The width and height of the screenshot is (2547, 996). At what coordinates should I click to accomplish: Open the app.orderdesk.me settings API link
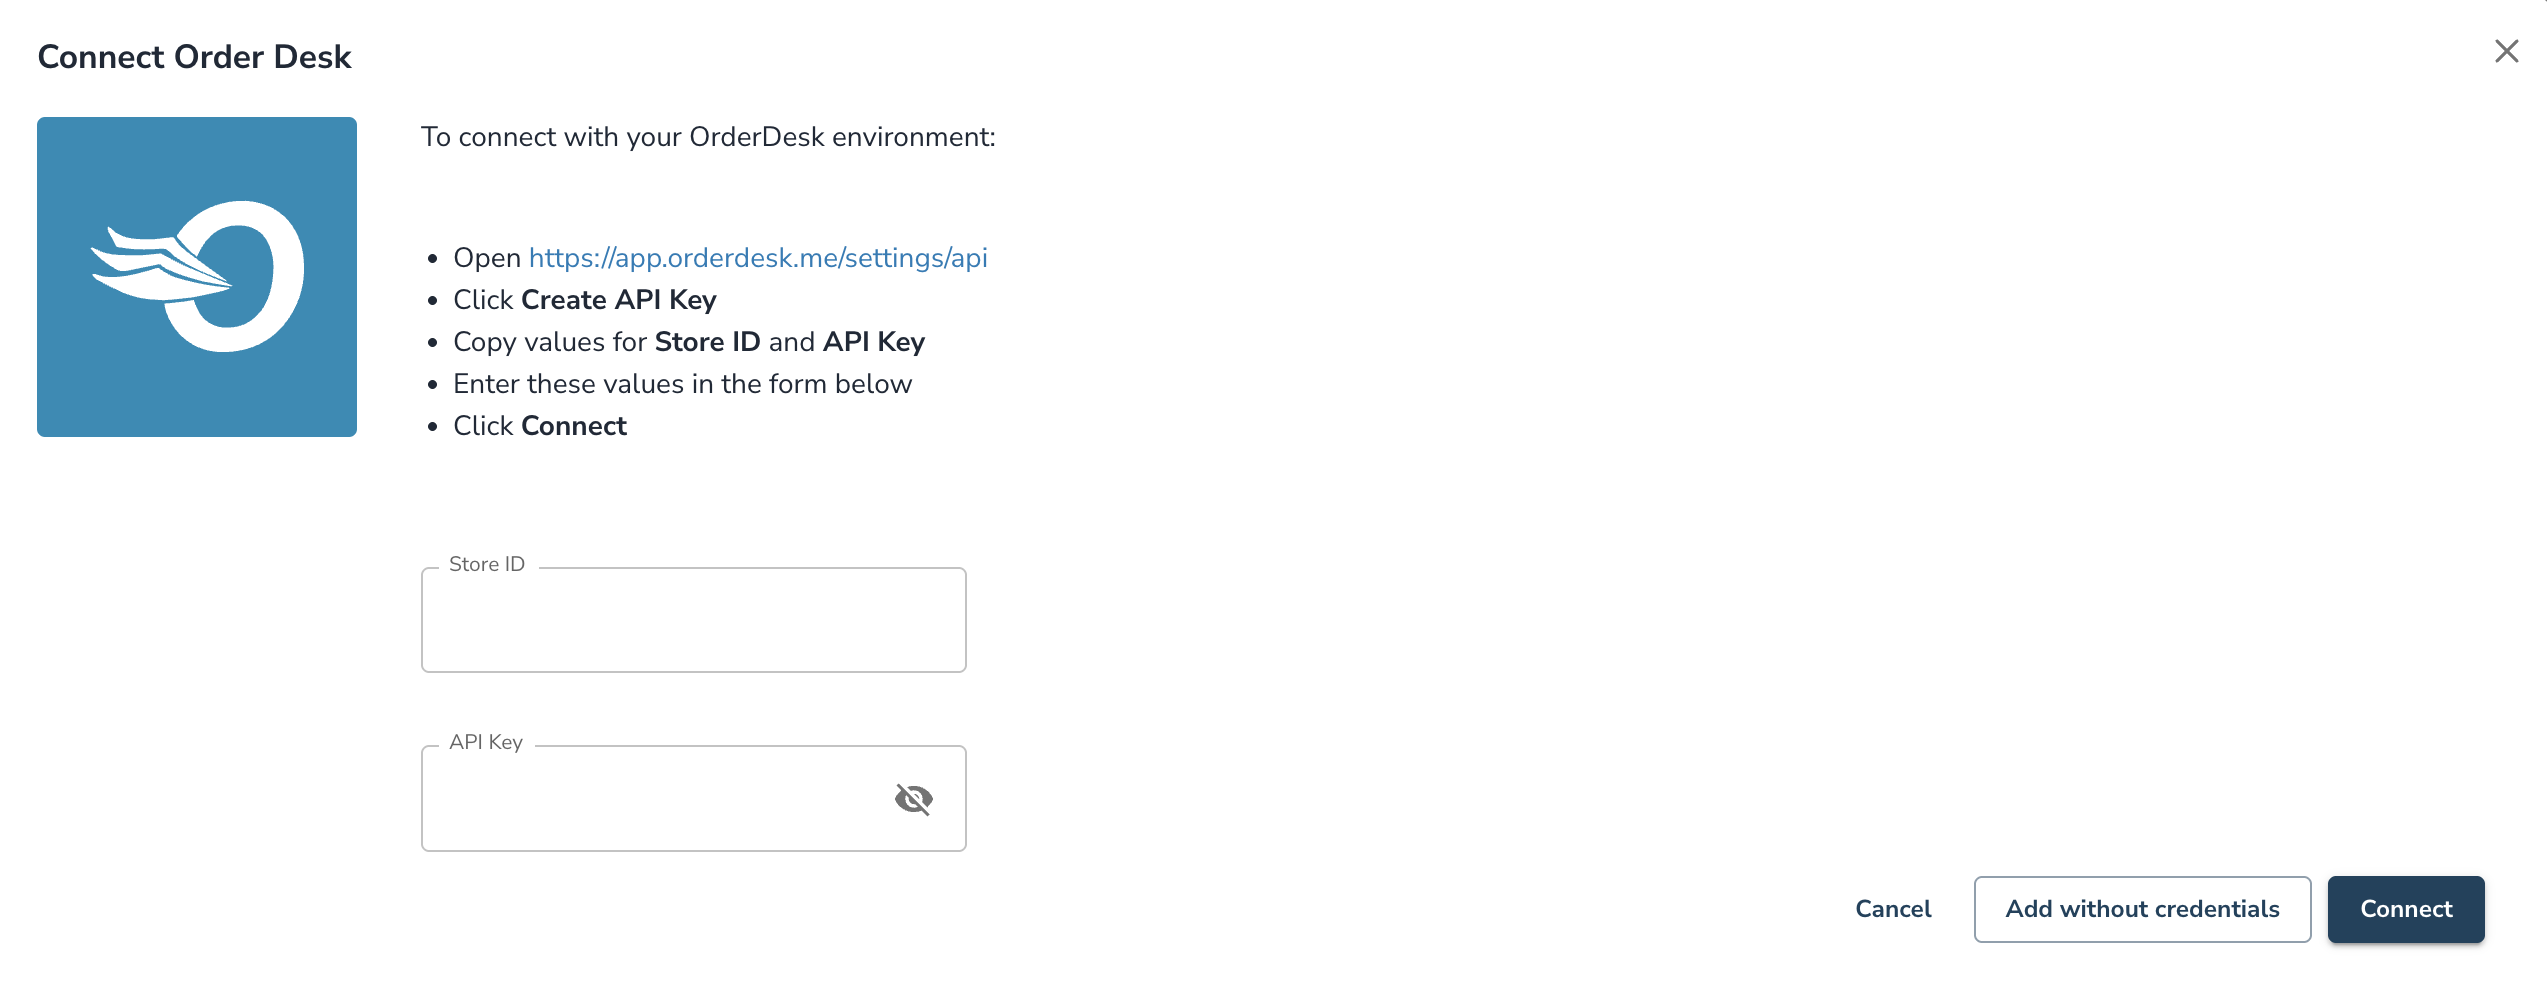tap(758, 258)
